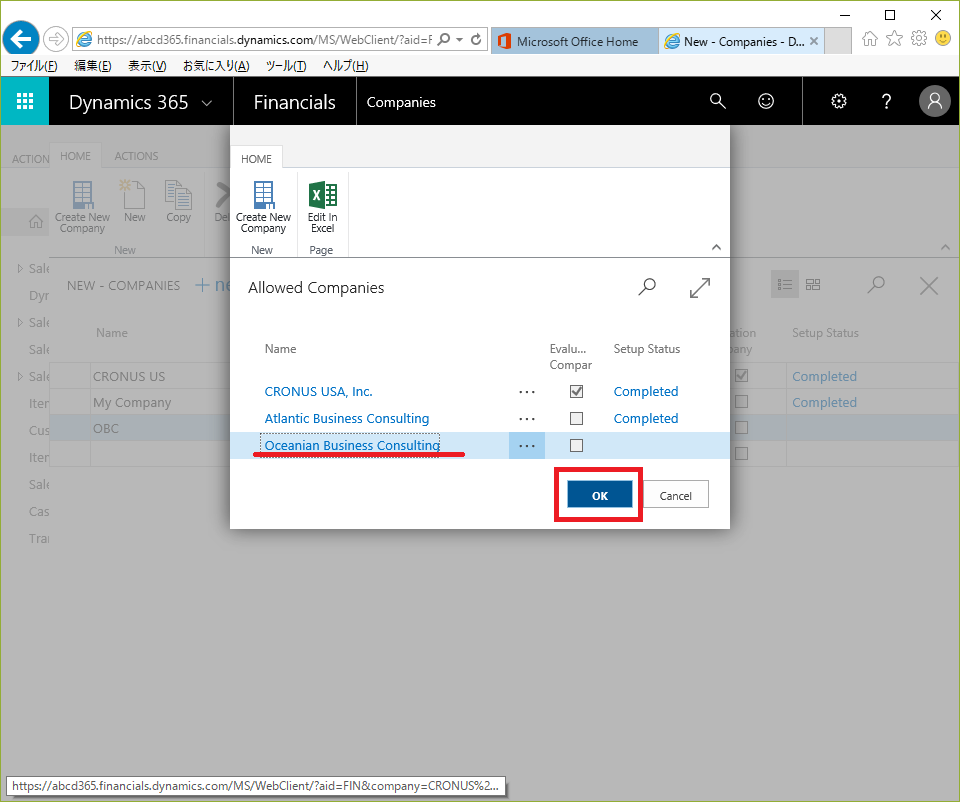Click the help question mark icon
The width and height of the screenshot is (960, 802).
click(886, 101)
